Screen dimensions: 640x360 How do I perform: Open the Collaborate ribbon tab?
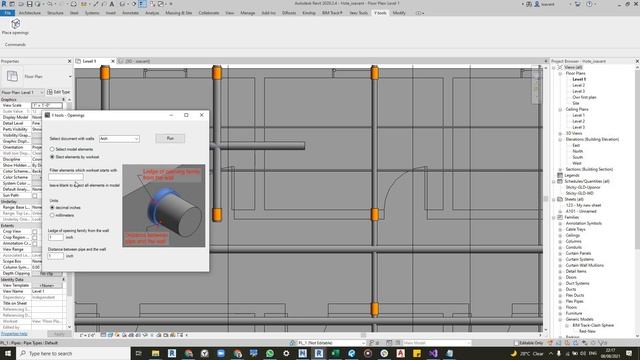(x=209, y=13)
